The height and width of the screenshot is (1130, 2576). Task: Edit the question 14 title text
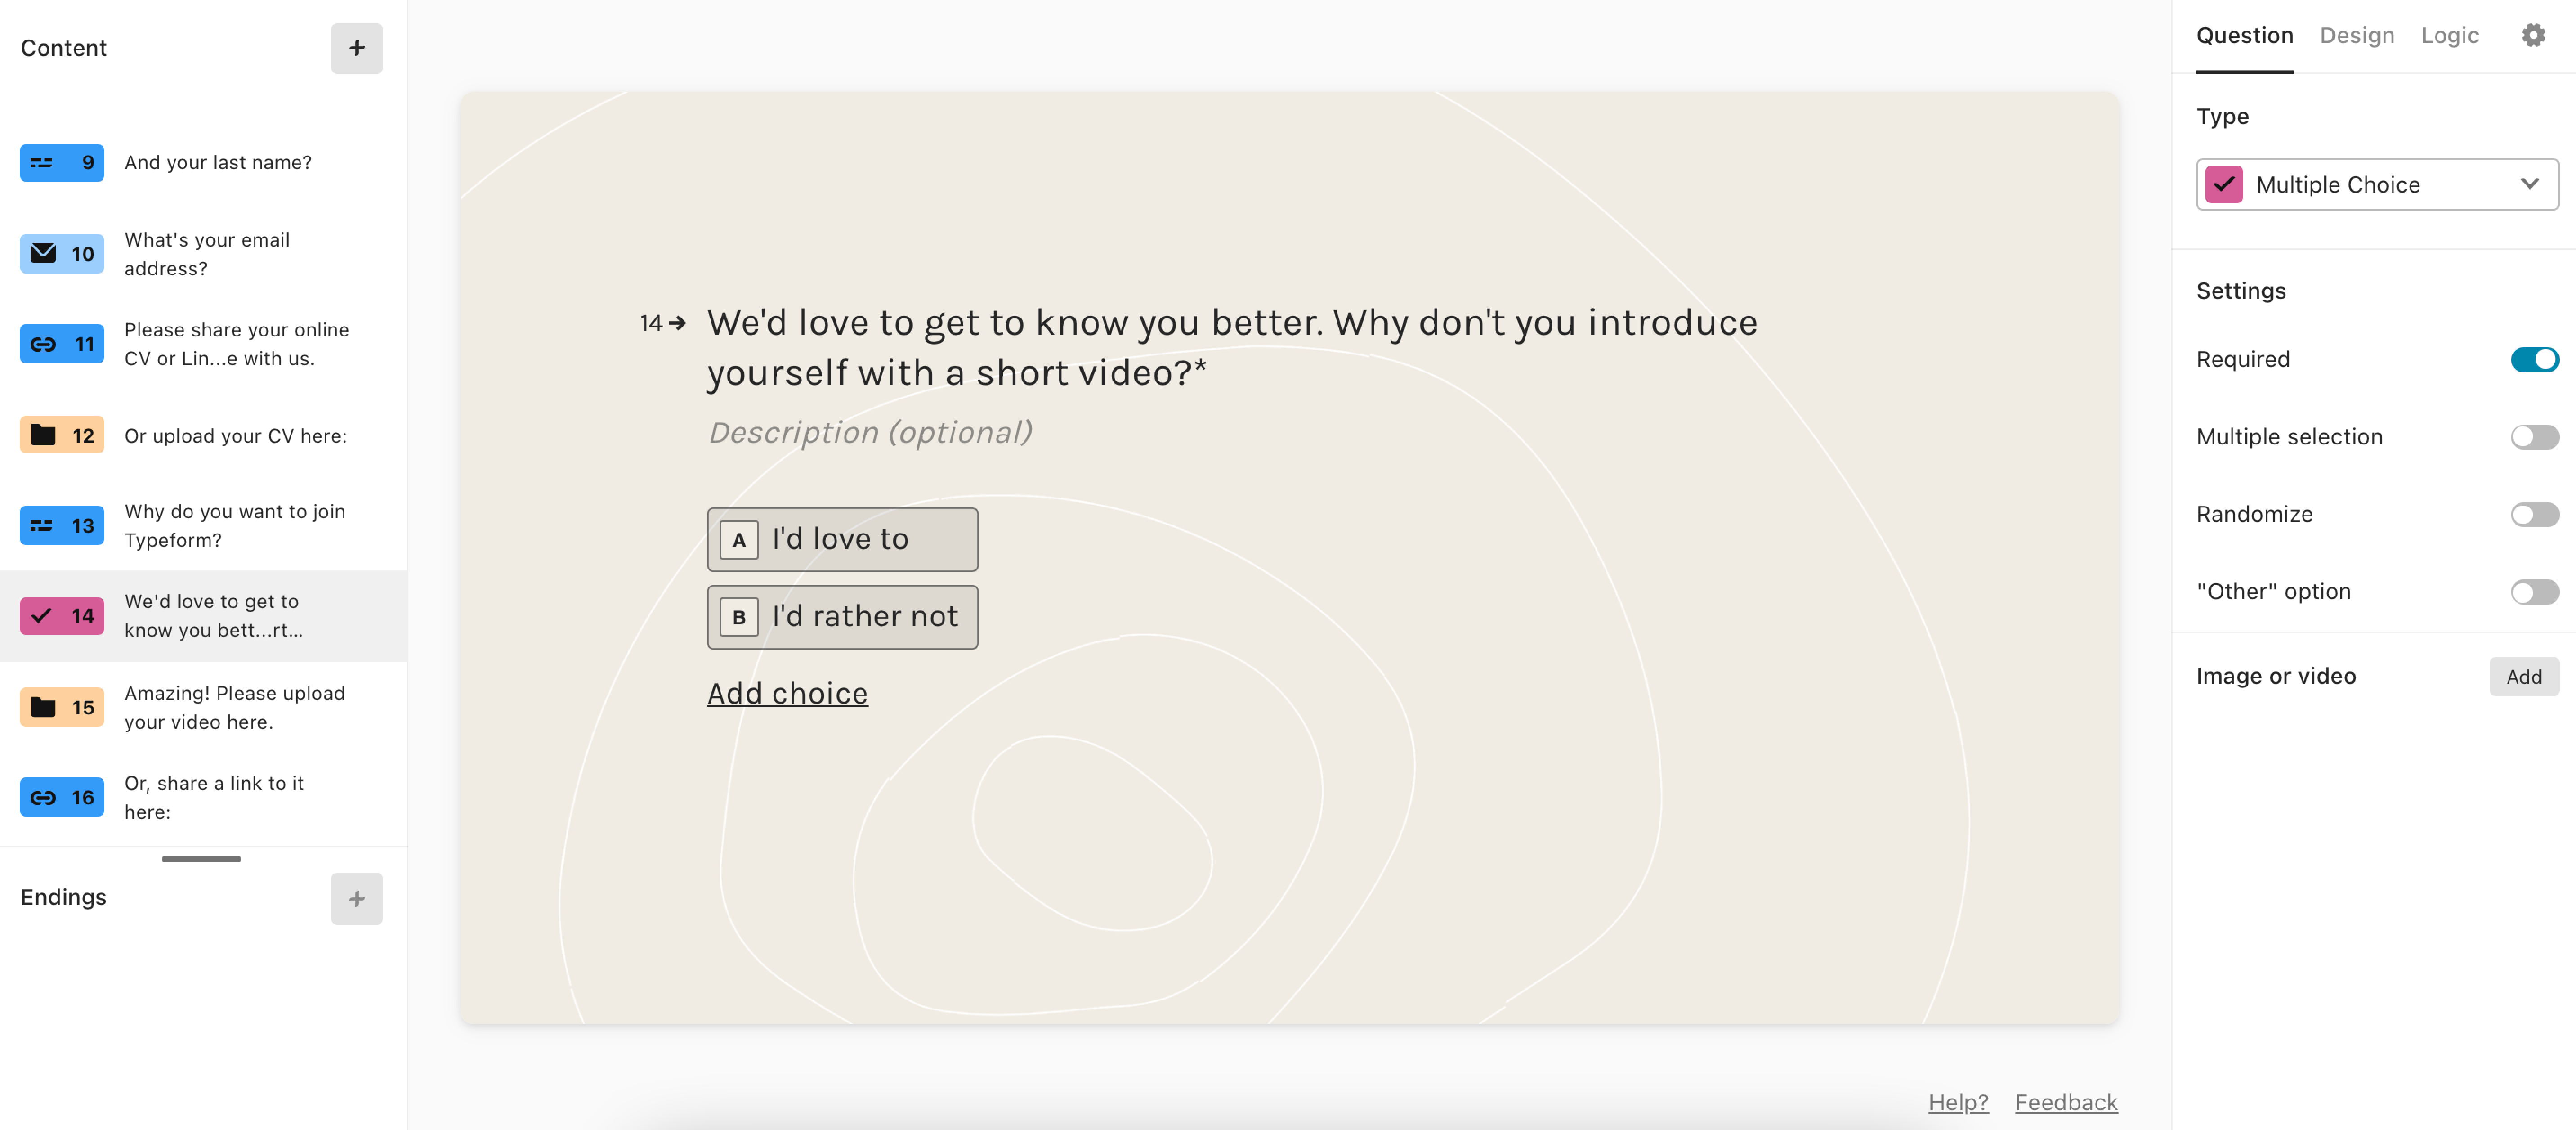click(x=1231, y=348)
